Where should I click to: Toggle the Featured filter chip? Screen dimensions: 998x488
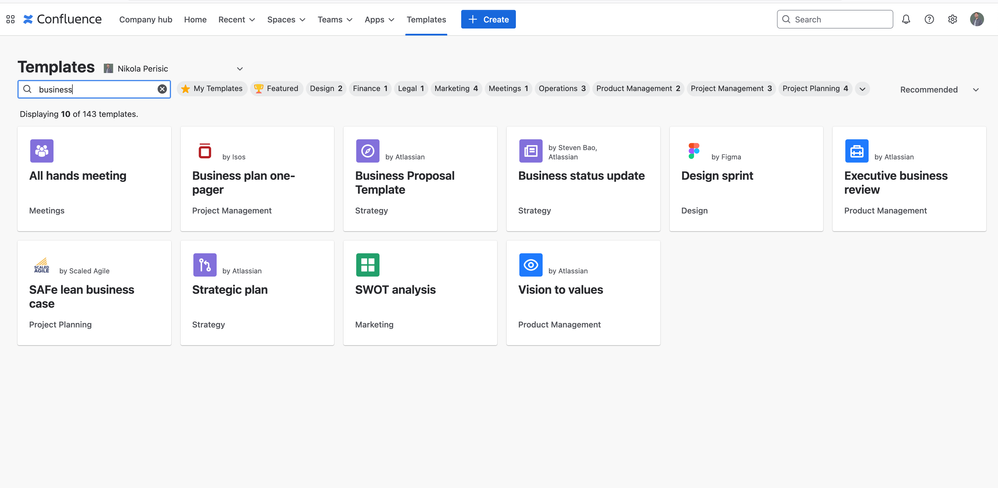[276, 88]
